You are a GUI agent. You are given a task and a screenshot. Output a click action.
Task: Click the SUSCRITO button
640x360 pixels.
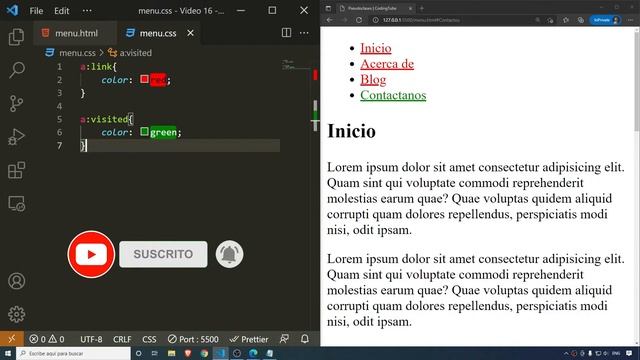click(163, 254)
